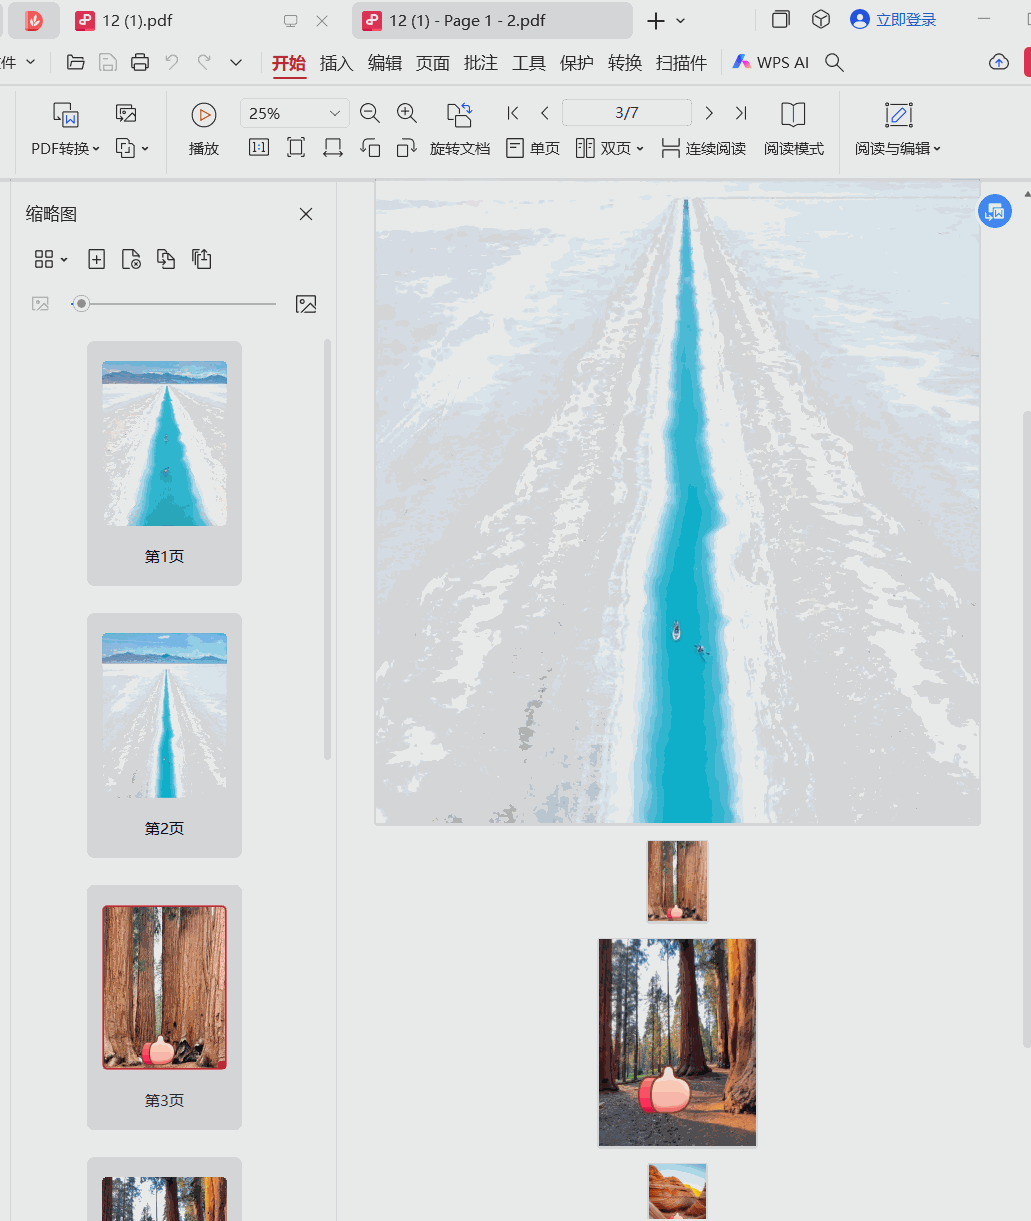Toggle continuous reading 连续阅读
Screen dimensions: 1031x1221
click(704, 148)
